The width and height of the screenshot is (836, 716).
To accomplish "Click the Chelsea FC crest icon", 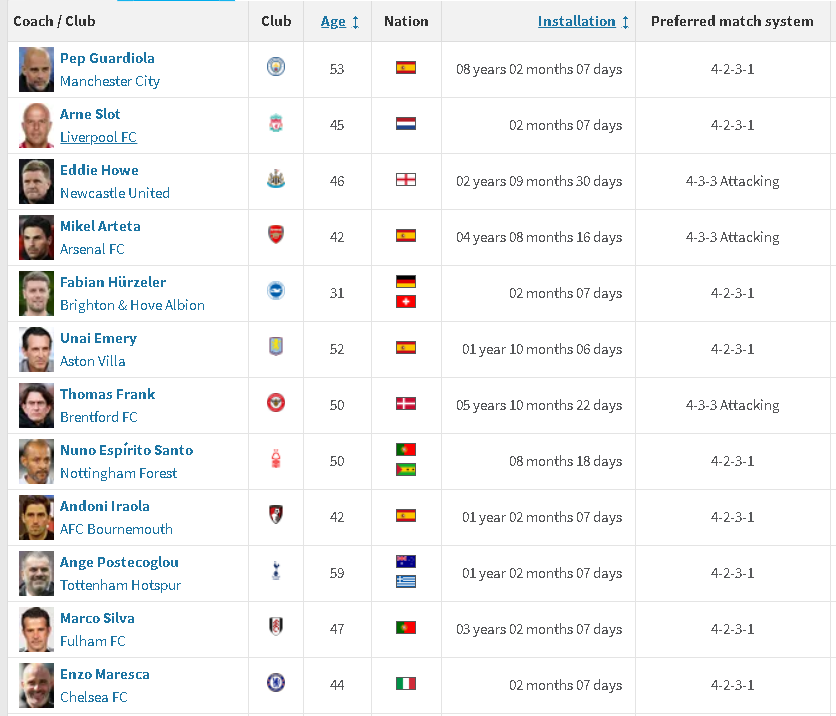I will (x=276, y=682).
